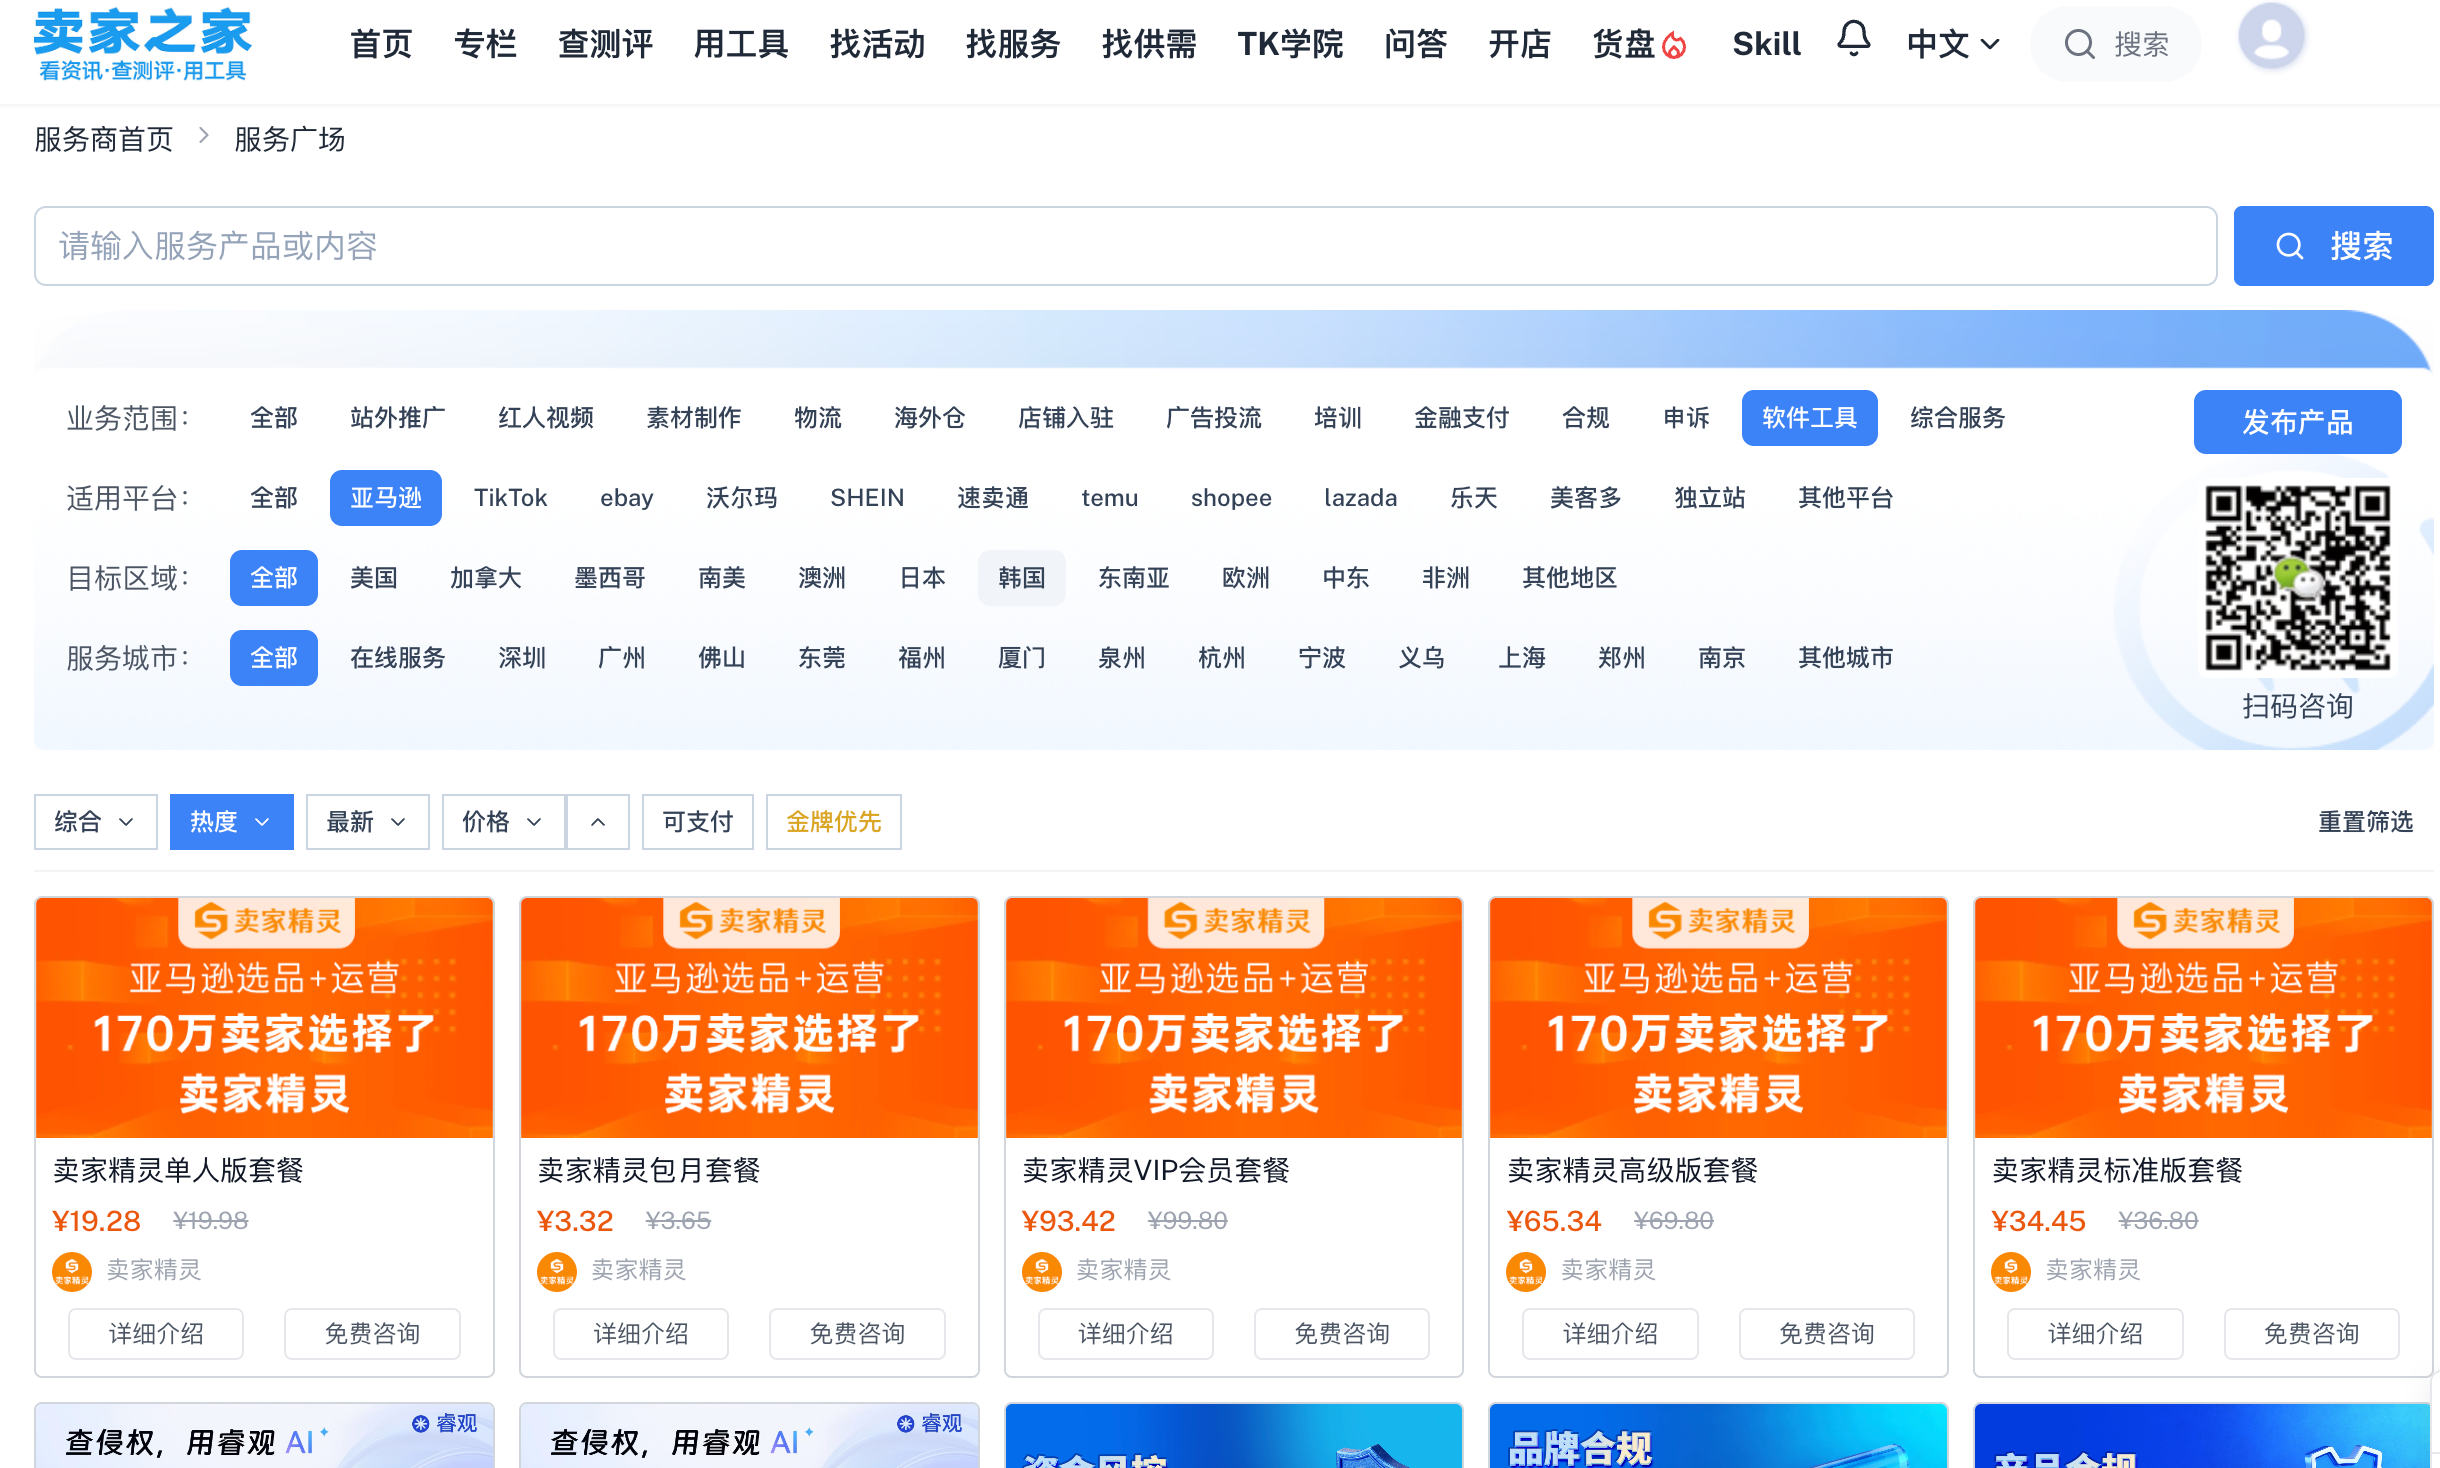Open the 综合 sort dropdown

(x=95, y=822)
